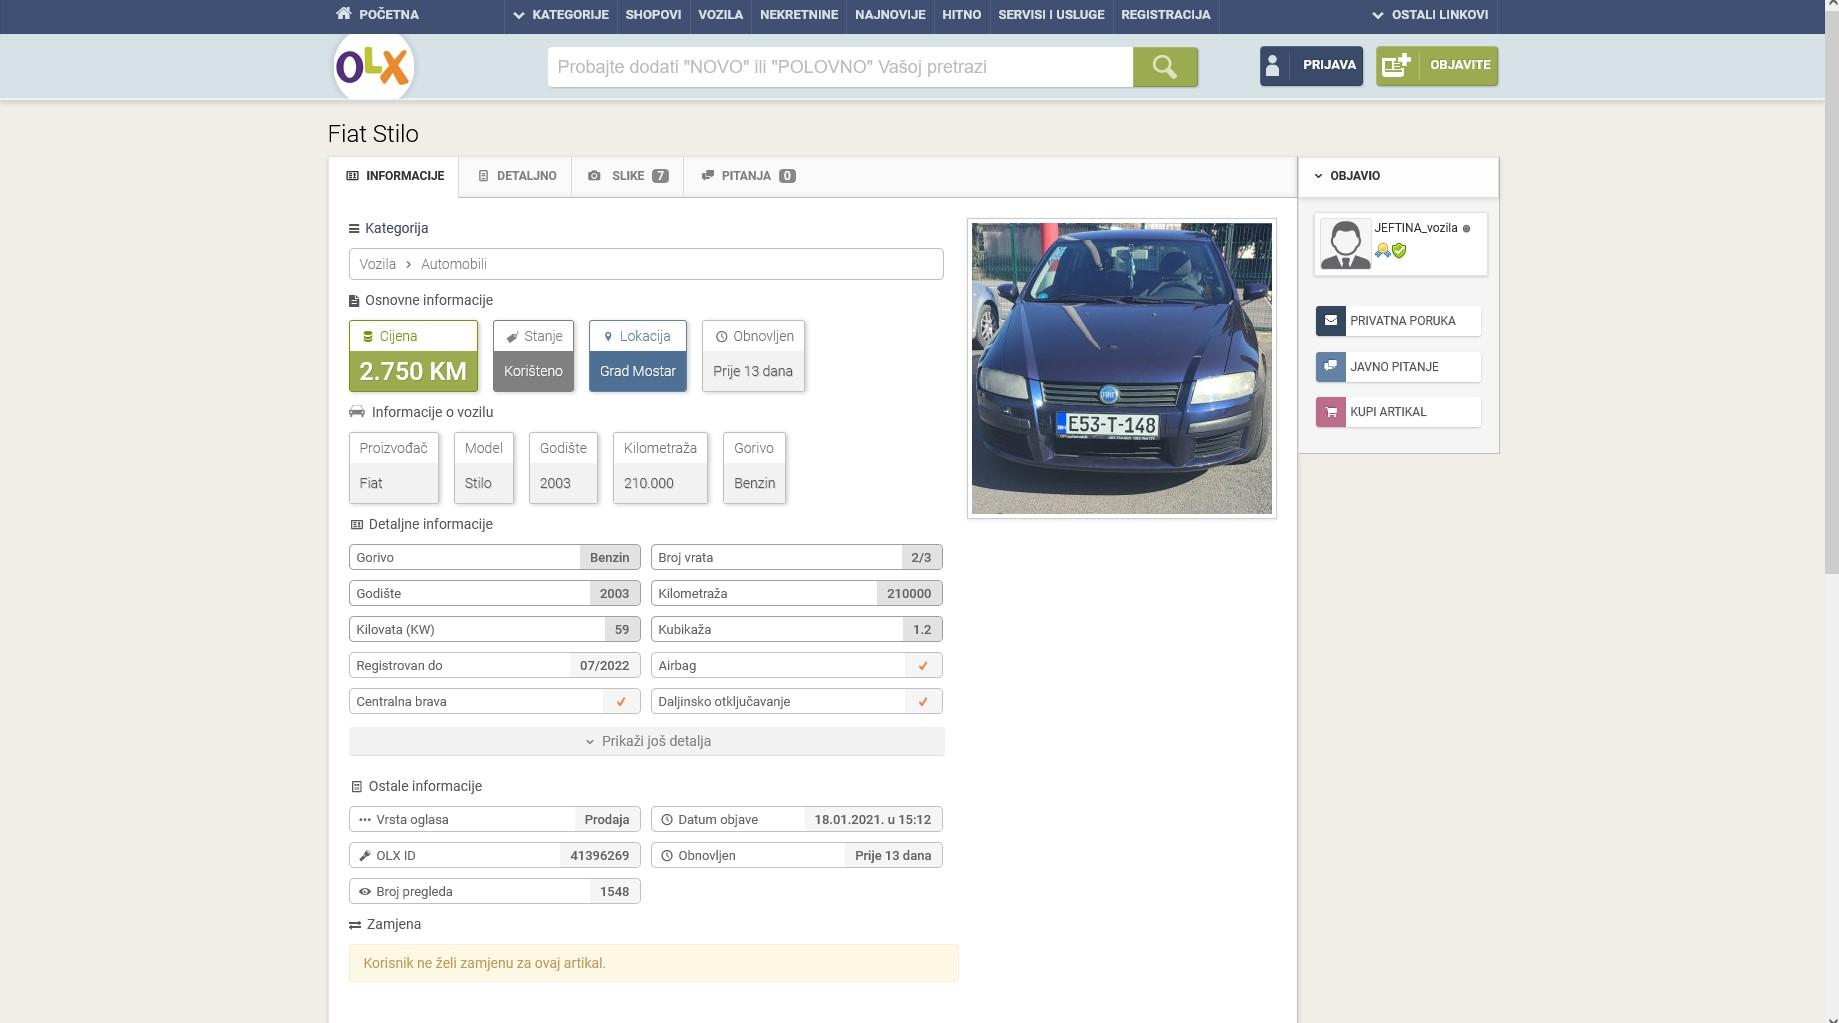The image size is (1839, 1023).
Task: Click the coins icon in Cijena box
Action: click(368, 337)
